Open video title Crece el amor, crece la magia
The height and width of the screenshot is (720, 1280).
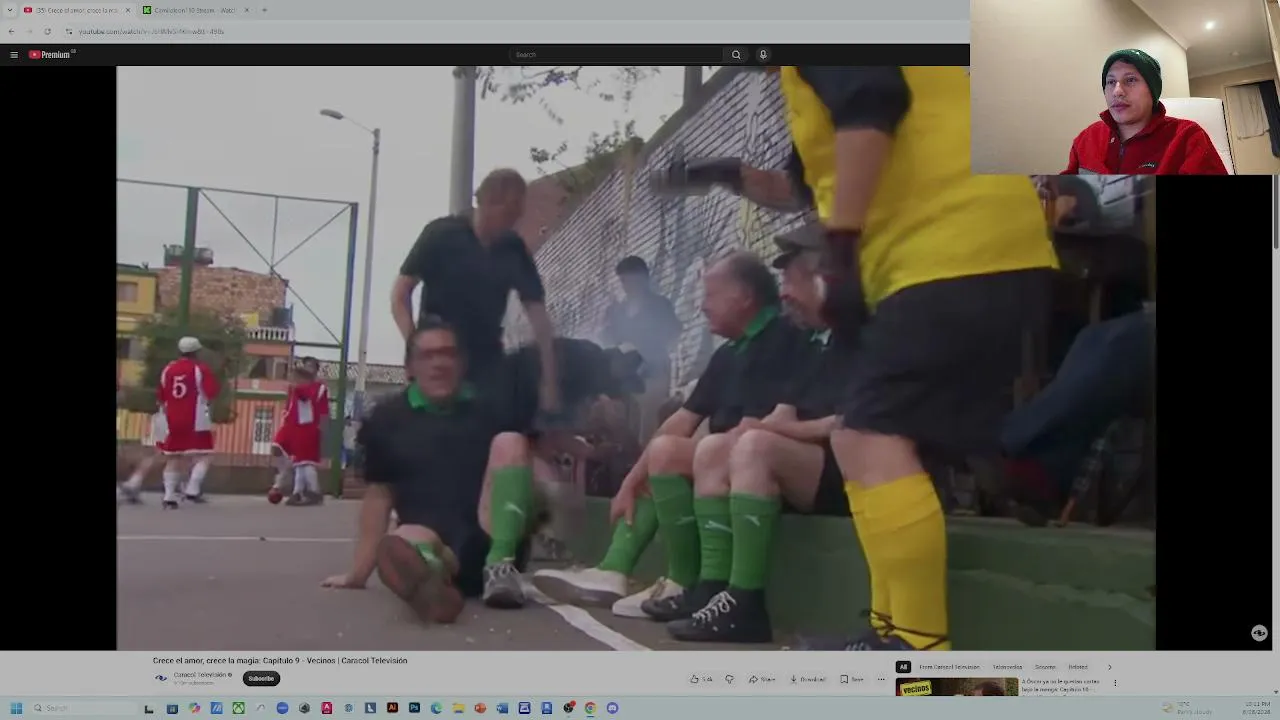pyautogui.click(x=280, y=661)
